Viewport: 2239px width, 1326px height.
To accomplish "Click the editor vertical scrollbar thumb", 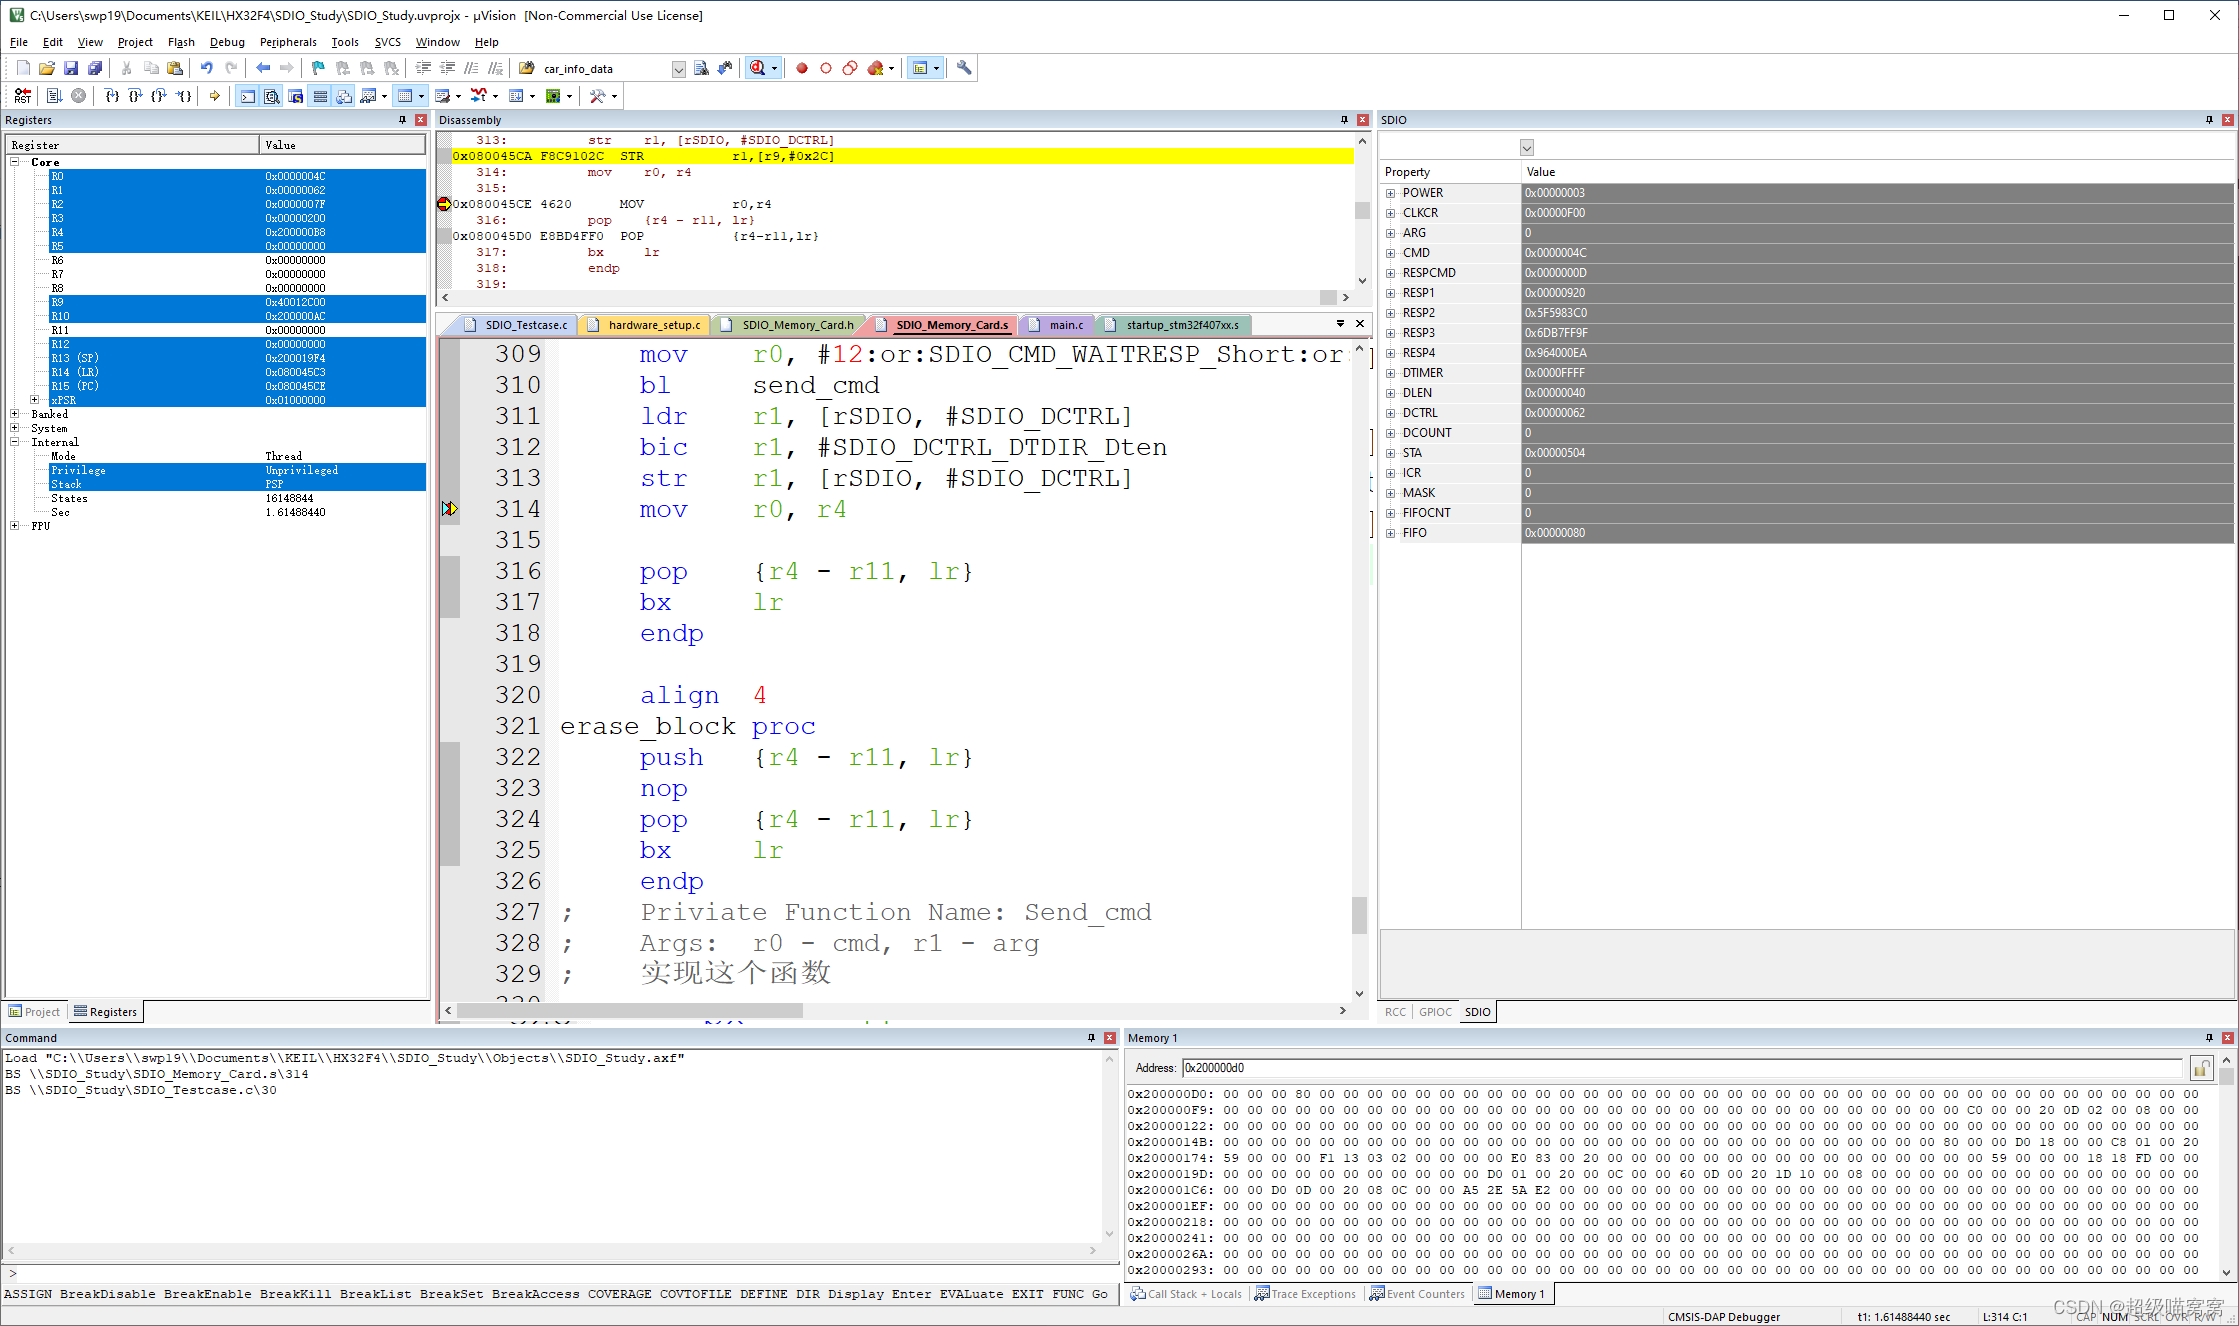I will click(1359, 915).
